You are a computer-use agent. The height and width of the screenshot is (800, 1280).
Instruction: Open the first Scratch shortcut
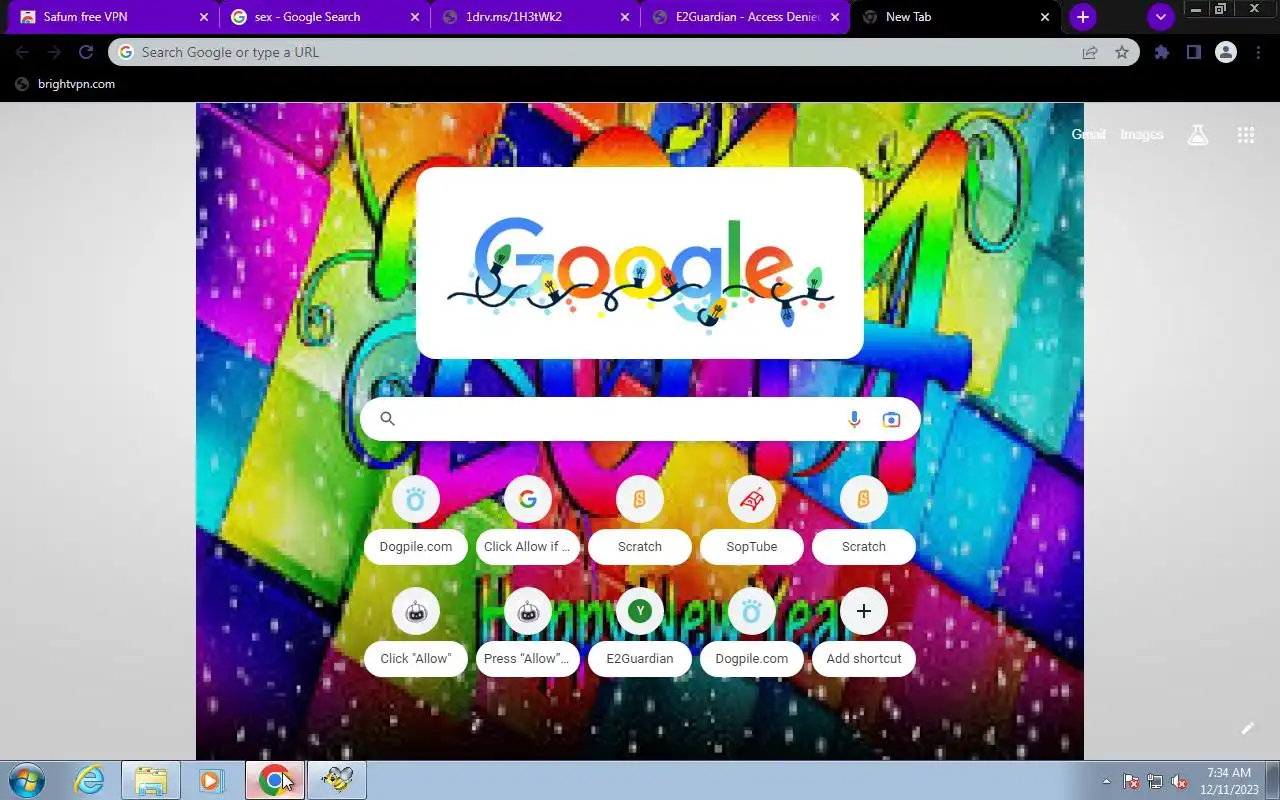tap(640, 521)
